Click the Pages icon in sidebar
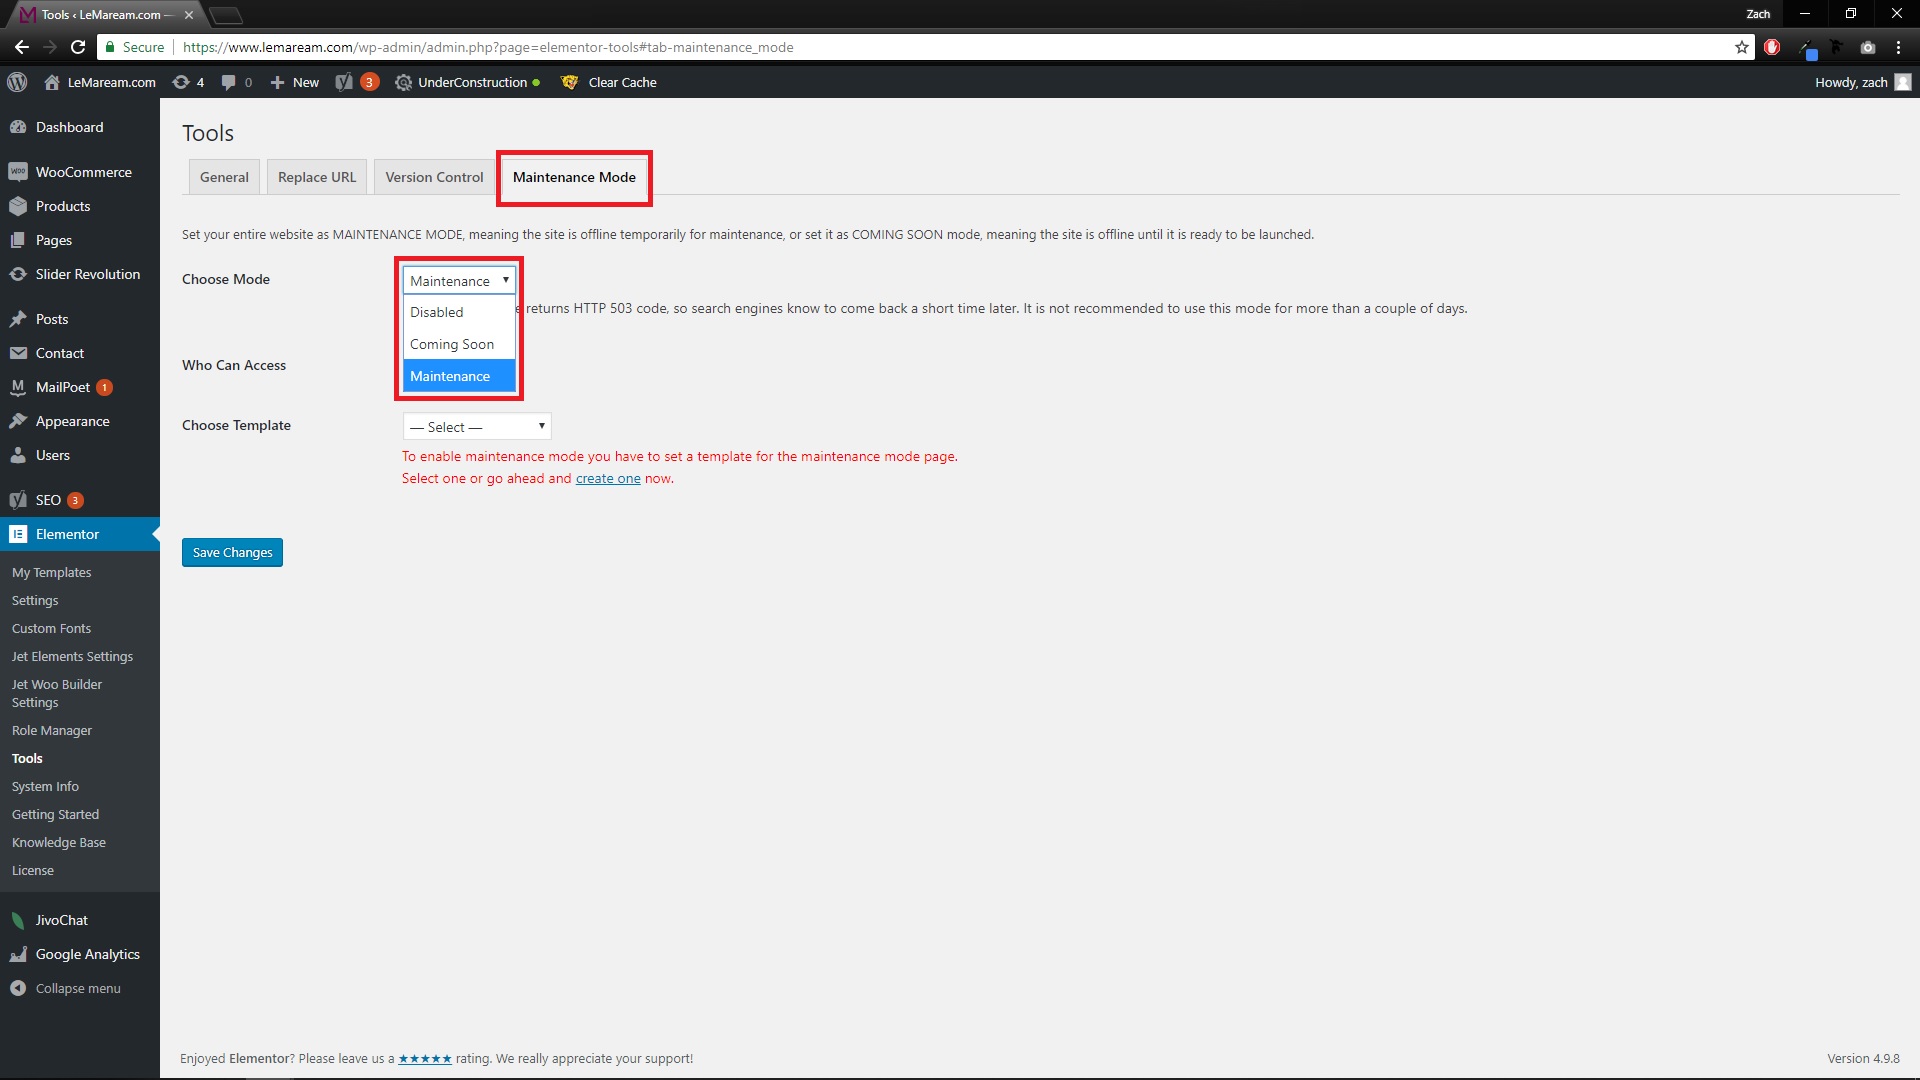This screenshot has height=1080, width=1920. 18,240
